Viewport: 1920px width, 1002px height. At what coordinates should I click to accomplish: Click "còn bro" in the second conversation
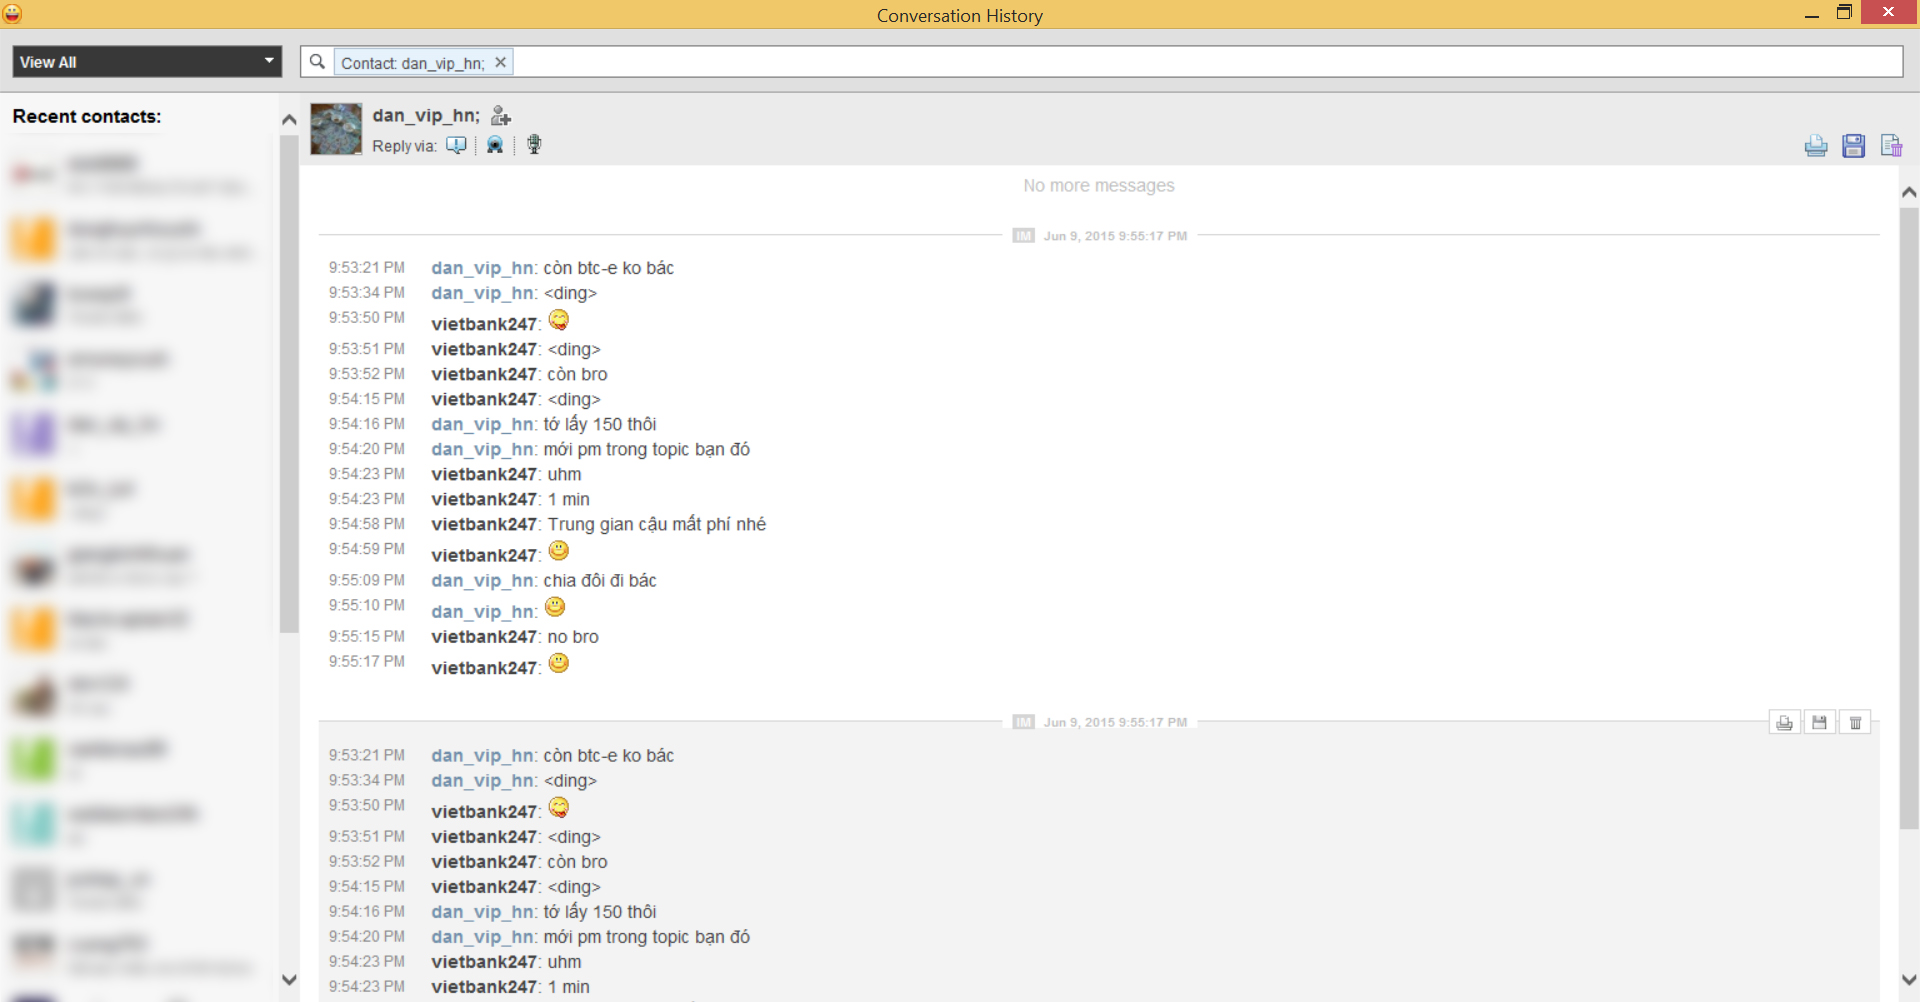577,862
